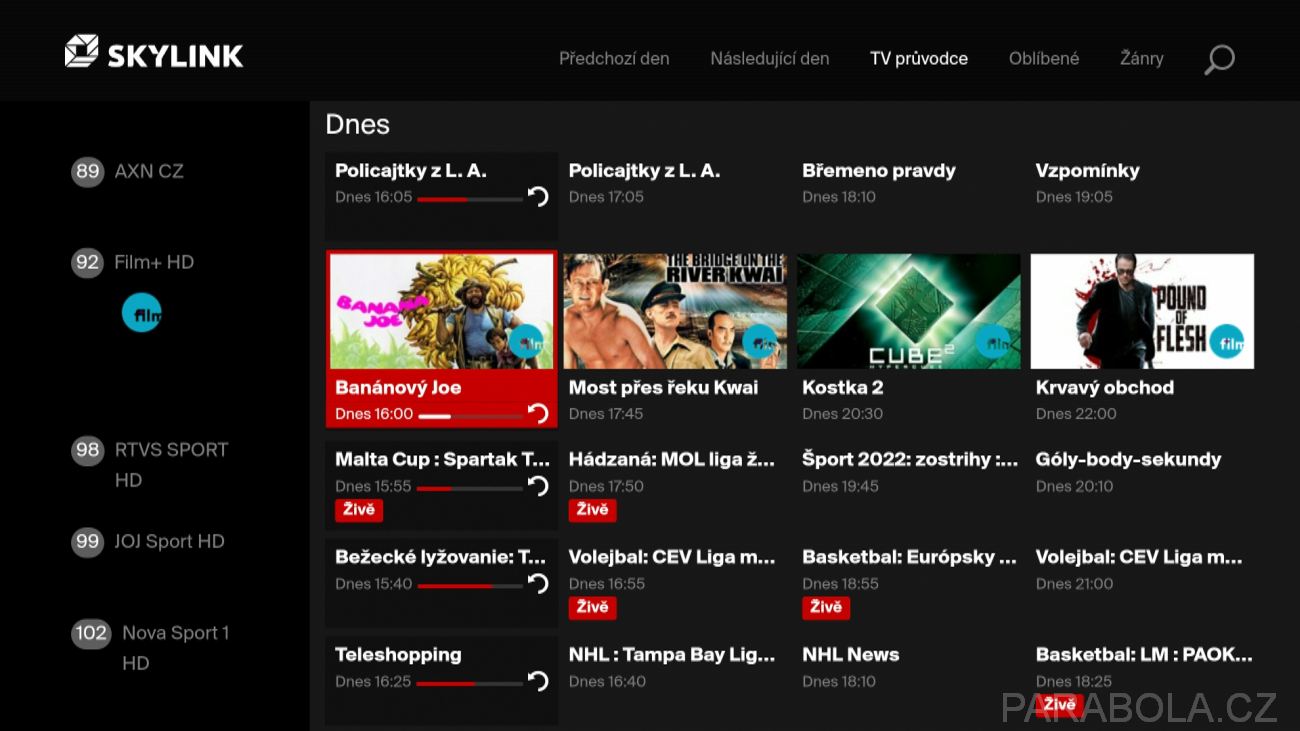Click restart icon on Teleshopping
1300x731 pixels.
click(538, 682)
